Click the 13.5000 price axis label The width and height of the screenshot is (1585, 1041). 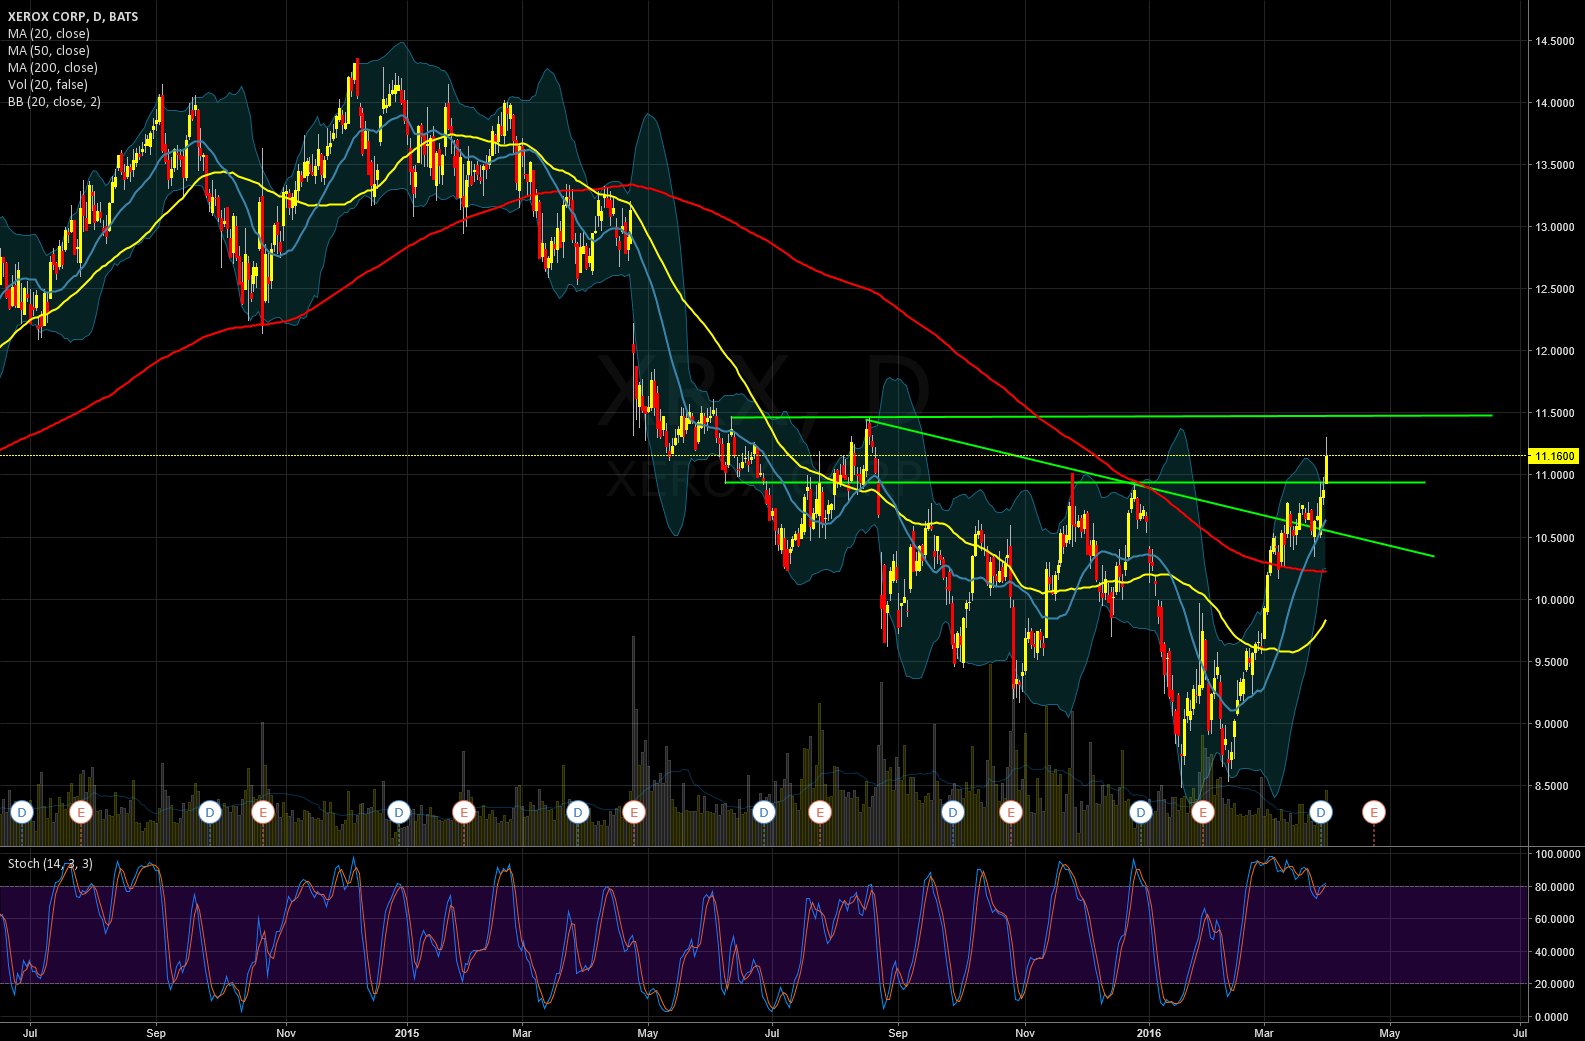(x=1555, y=165)
